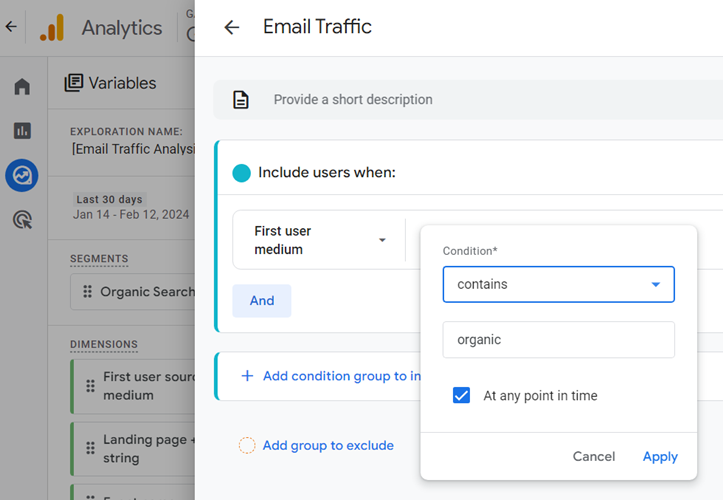Grab First user source medium drag handle

(90, 386)
